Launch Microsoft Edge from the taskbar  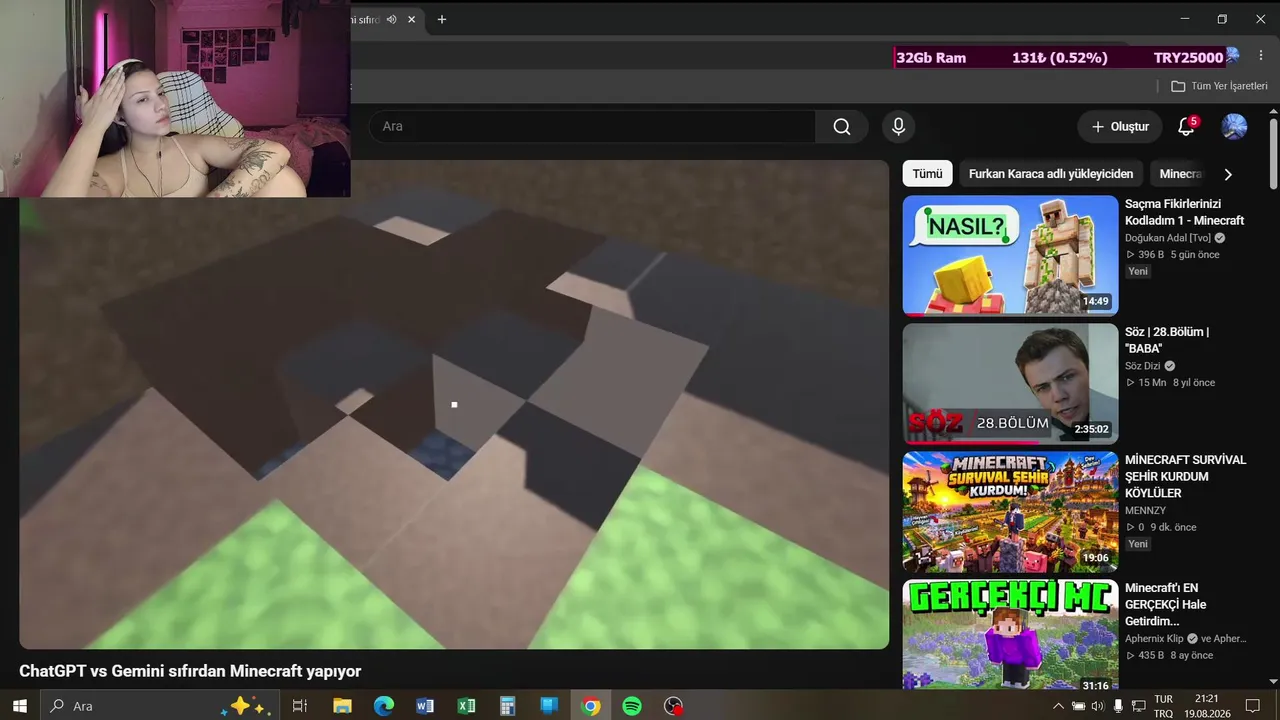coord(384,706)
